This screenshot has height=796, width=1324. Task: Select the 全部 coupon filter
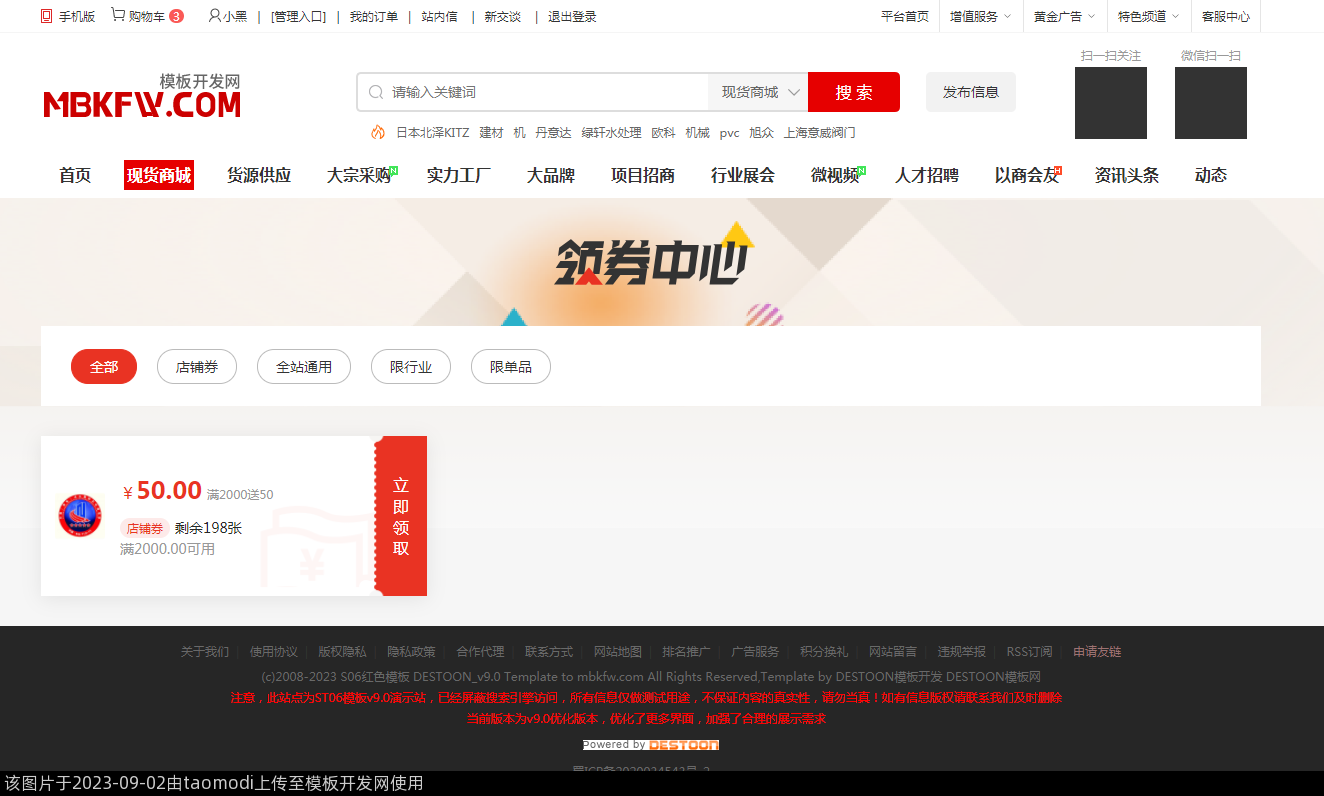pos(104,367)
